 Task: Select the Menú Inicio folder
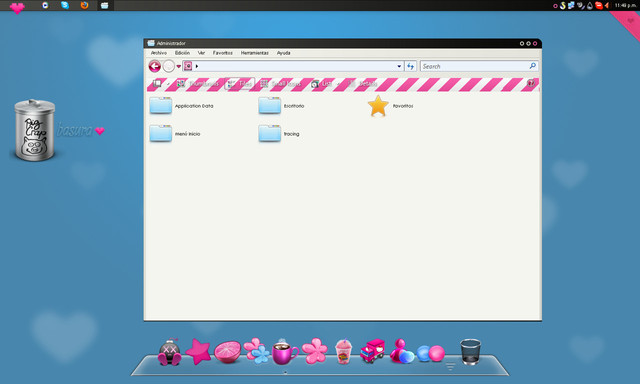(175, 133)
